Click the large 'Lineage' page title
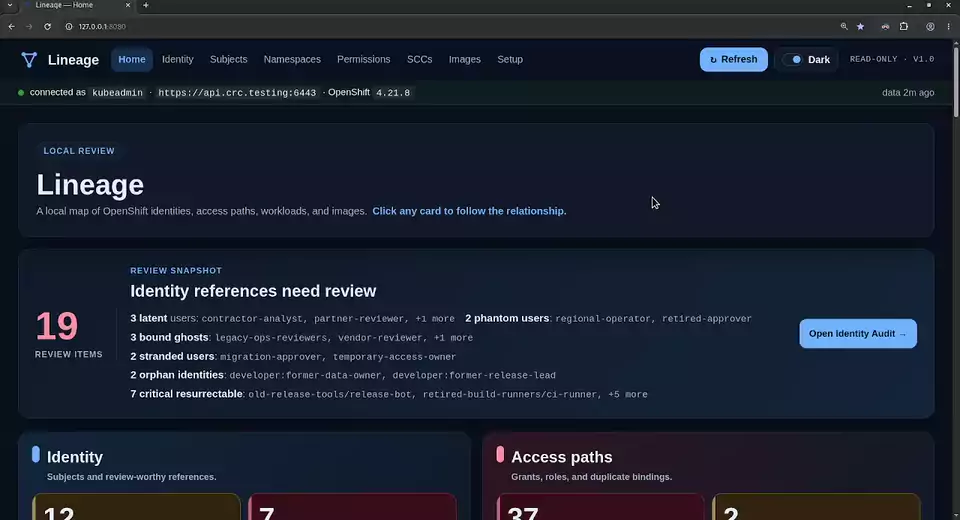960x520 pixels. [x=90, y=185]
